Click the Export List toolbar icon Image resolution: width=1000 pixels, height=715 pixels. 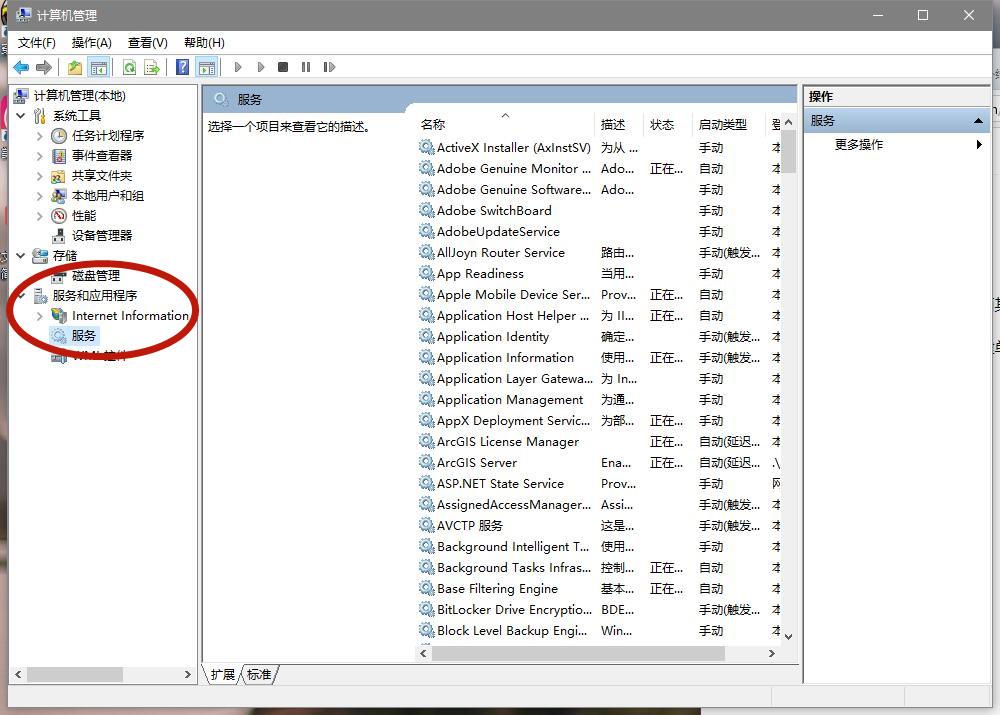tap(152, 67)
